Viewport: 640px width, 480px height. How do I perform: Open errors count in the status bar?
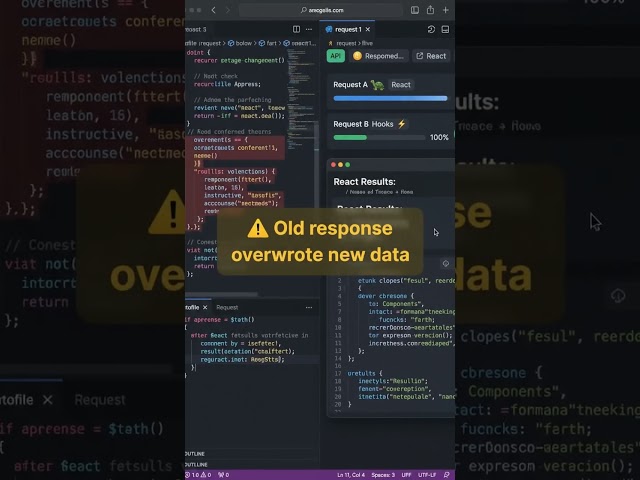[193, 475]
